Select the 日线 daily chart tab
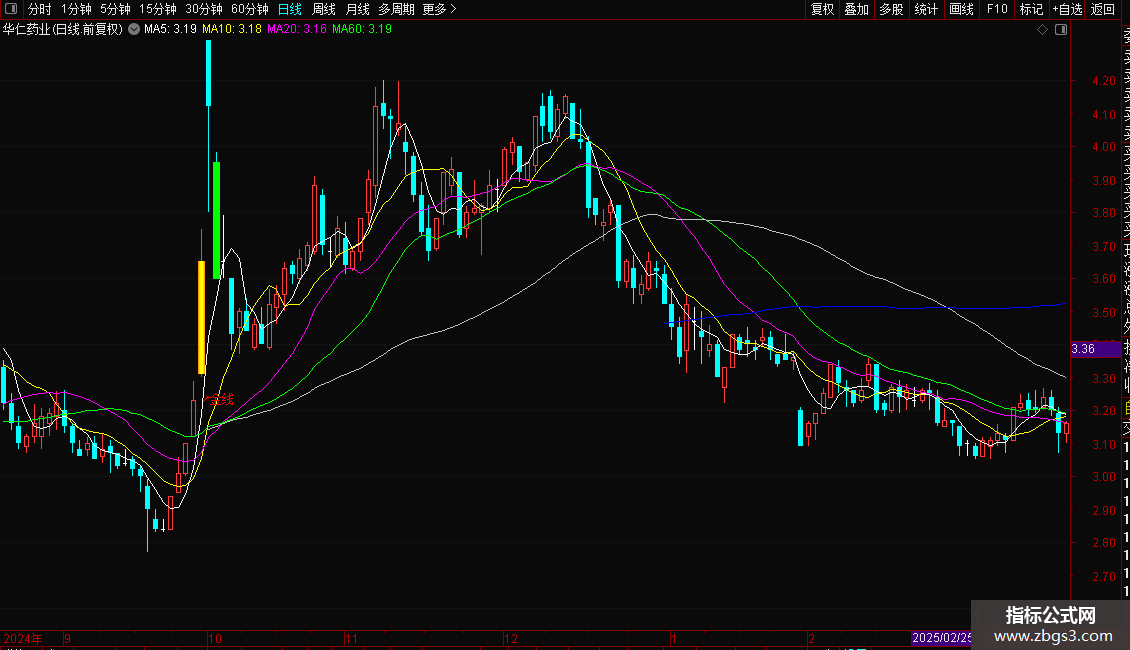Screen dimensions: 1130x650 [x=290, y=9]
